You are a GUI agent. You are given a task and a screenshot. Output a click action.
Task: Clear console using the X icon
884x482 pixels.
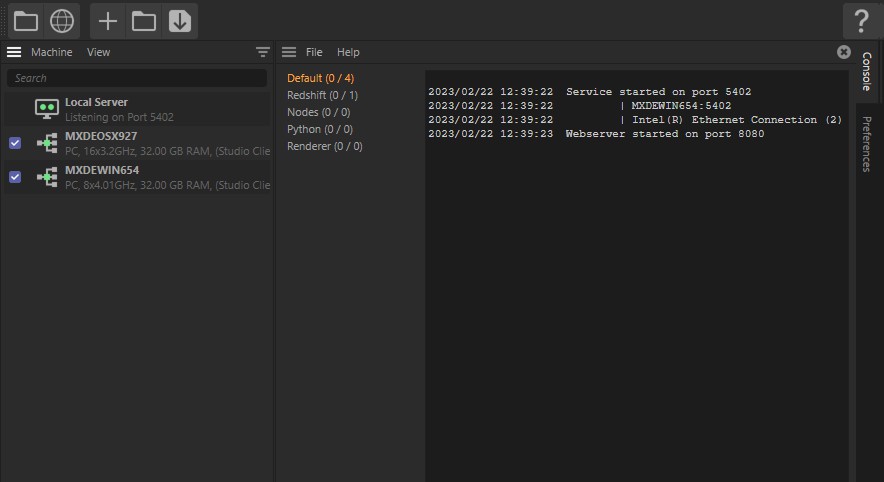point(843,52)
